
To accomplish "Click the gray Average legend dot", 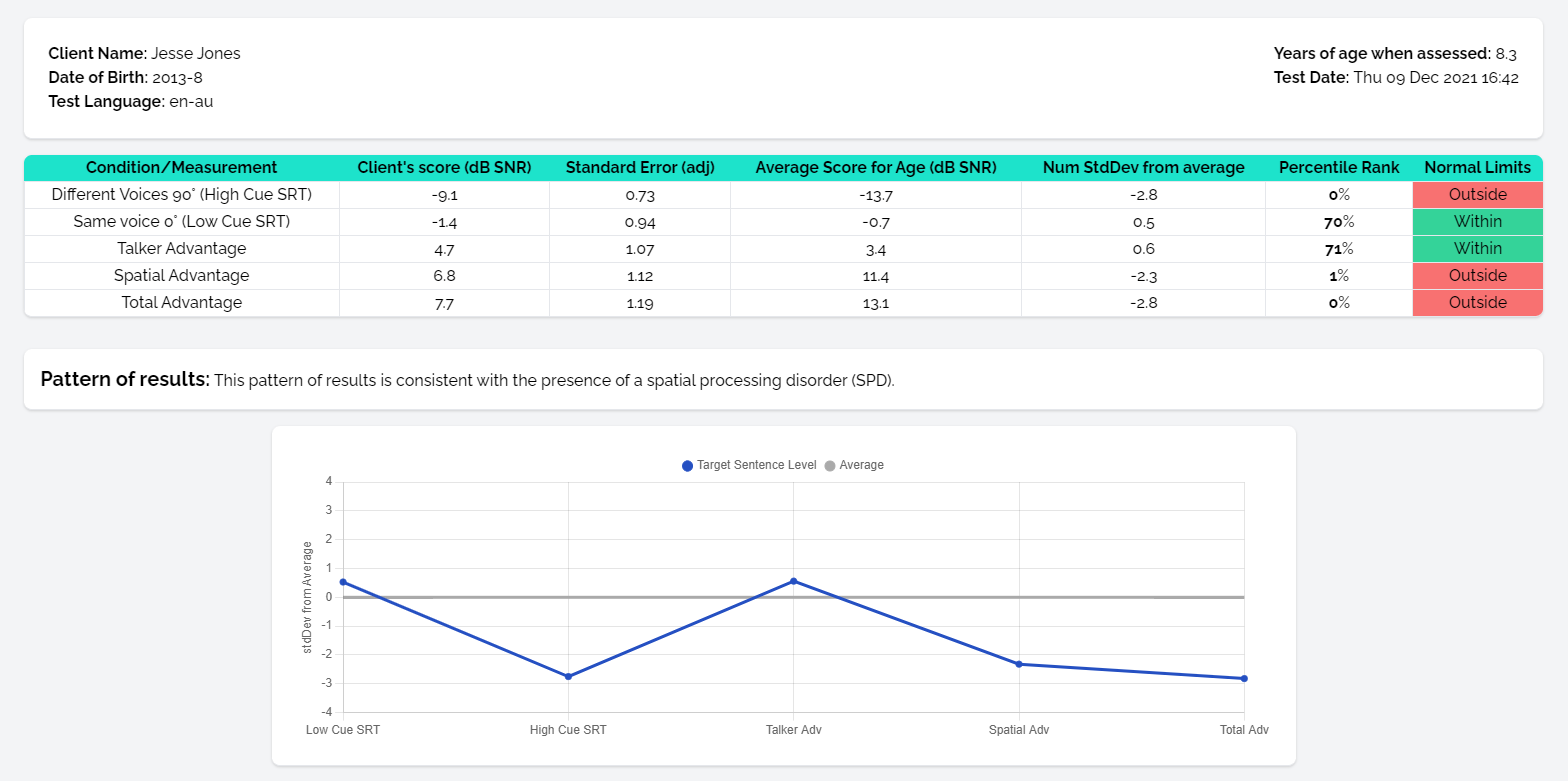I will pyautogui.click(x=830, y=466).
